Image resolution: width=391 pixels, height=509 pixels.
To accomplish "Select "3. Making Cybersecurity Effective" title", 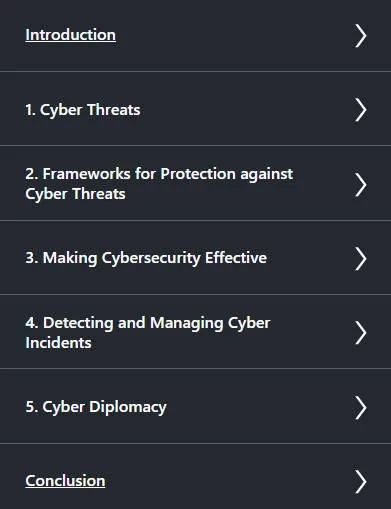I will [x=146, y=258].
